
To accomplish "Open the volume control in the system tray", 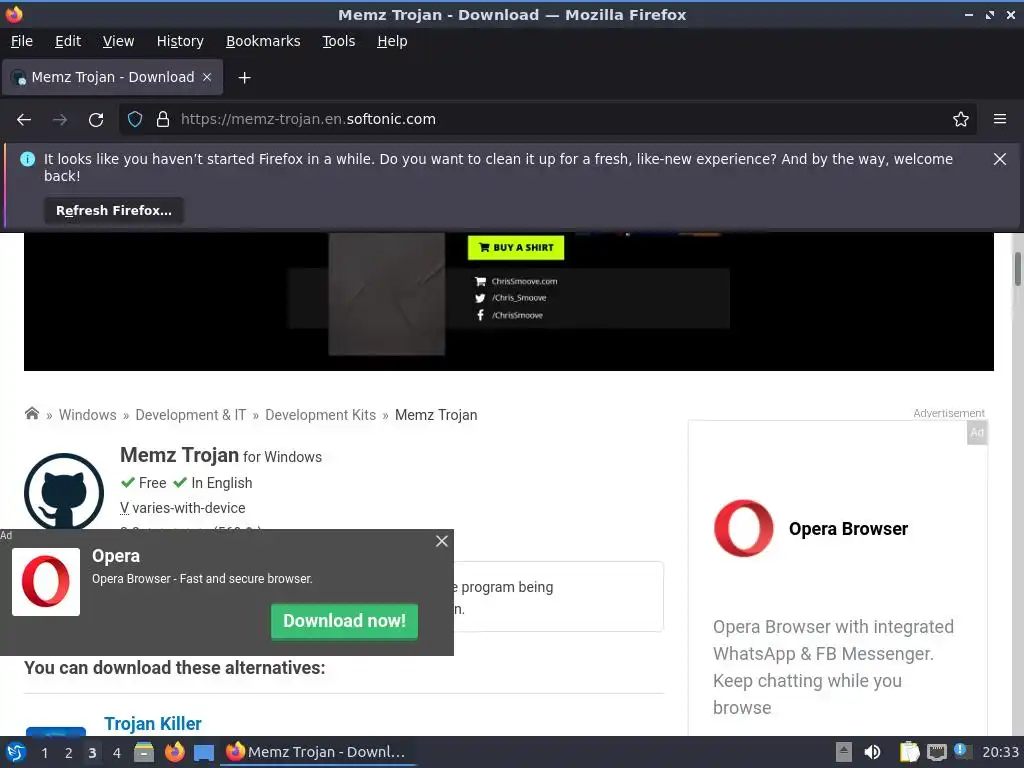I will pos(872,752).
